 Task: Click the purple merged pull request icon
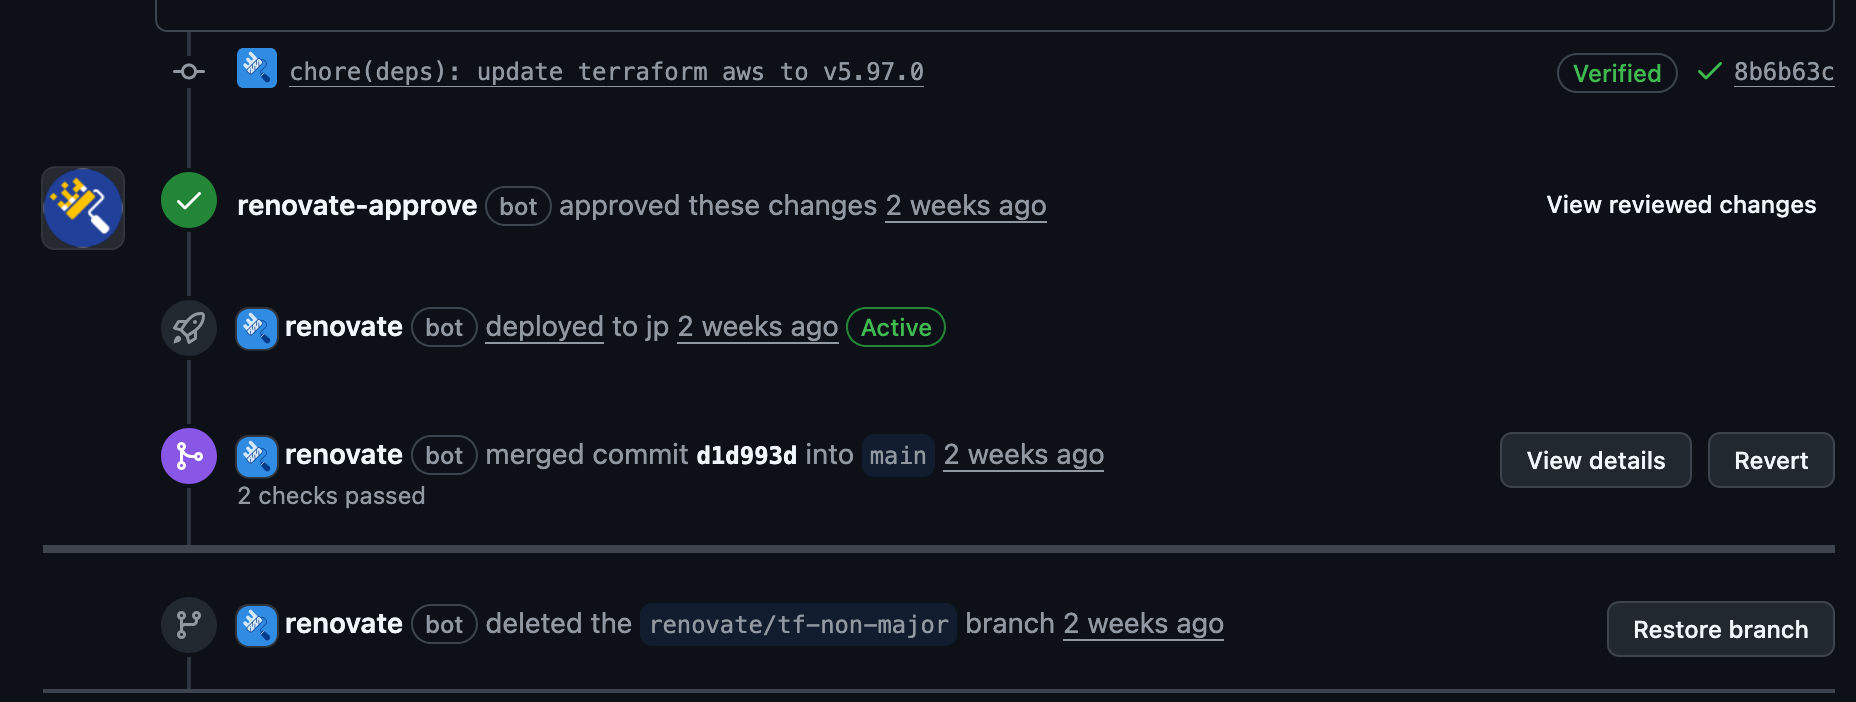[x=188, y=455]
